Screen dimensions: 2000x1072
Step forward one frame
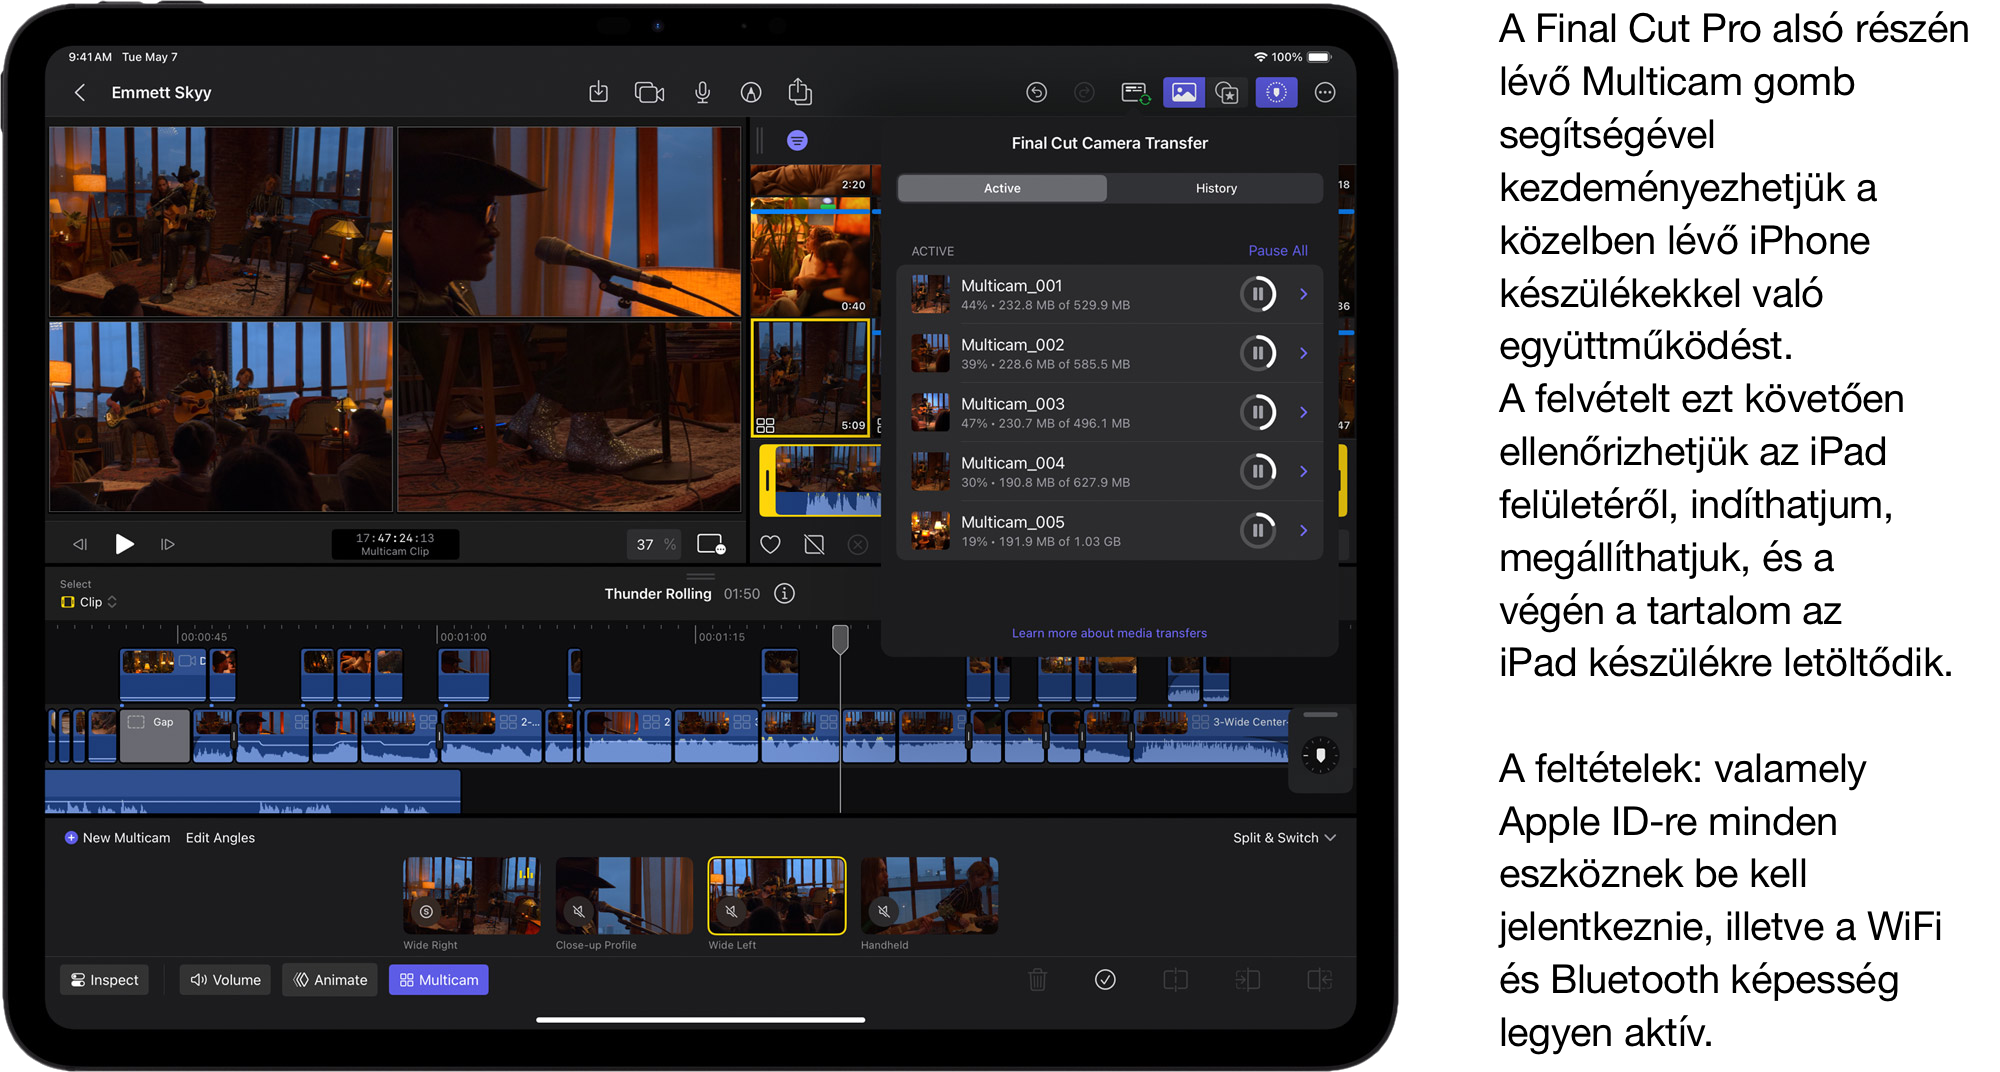click(x=168, y=544)
